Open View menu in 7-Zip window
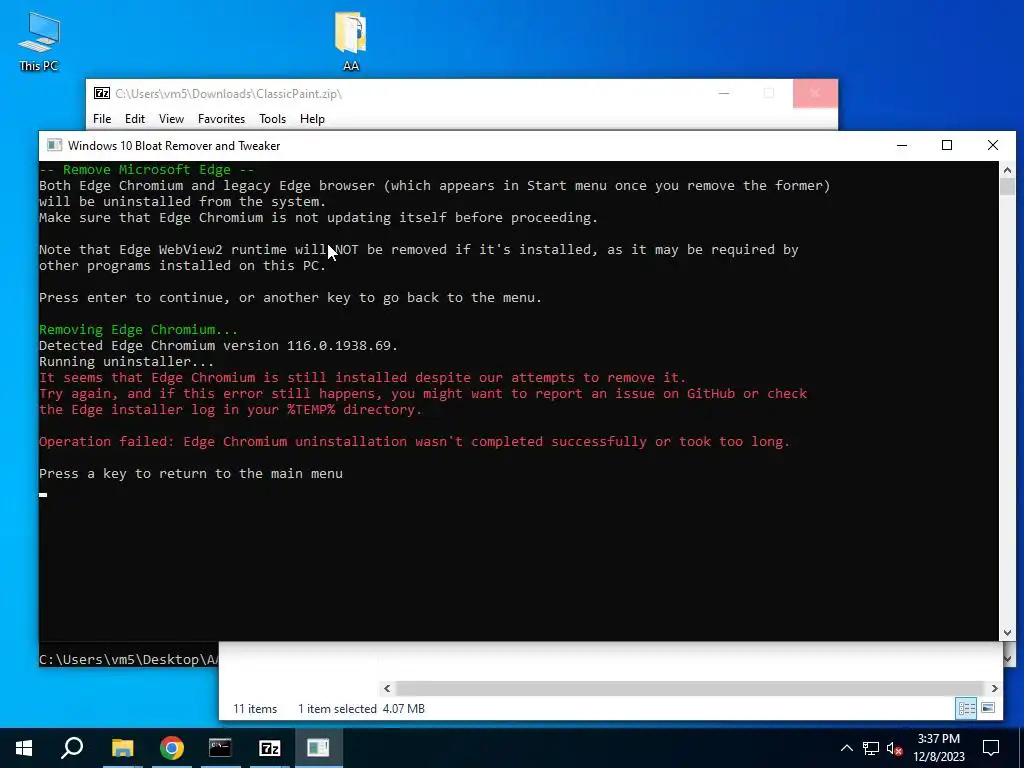1024x768 pixels. tap(171, 119)
